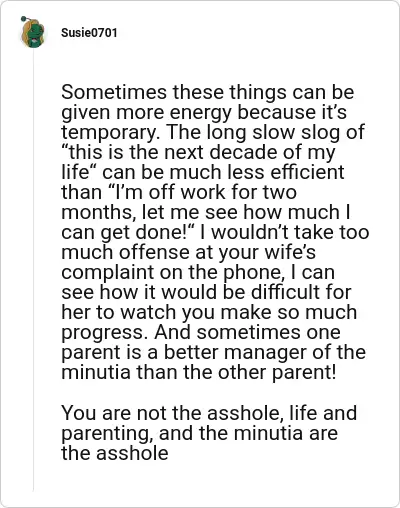Click "minutia than the other parent!" line
400x508 pixels.
click(199, 372)
